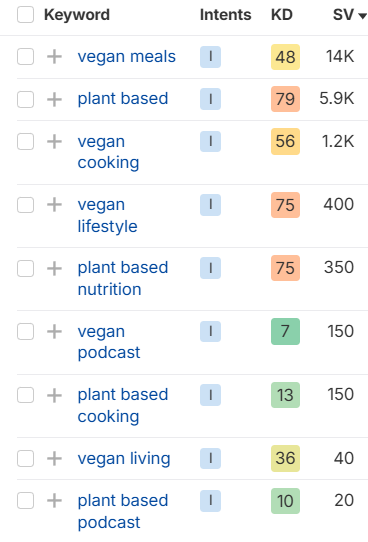Click the plus icon beside vegan meals
Viewport: 368px width, 542px height.
[x=54, y=57]
